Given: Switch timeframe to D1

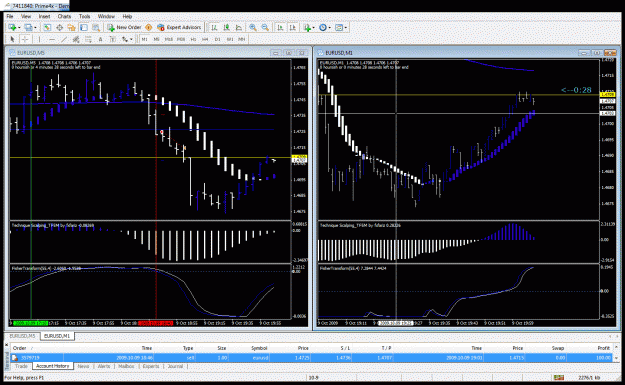Looking at the screenshot, I should pyautogui.click(x=217, y=39).
